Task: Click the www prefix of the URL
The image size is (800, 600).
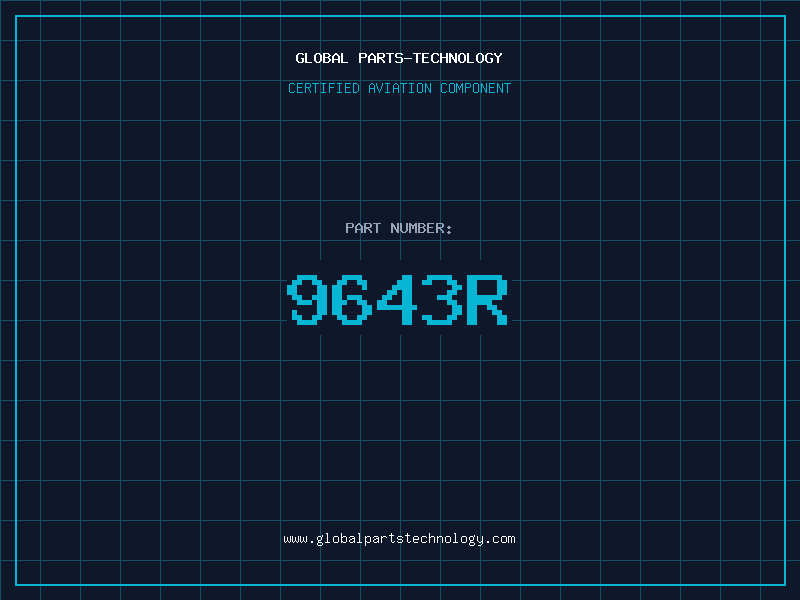Action: (x=295, y=539)
